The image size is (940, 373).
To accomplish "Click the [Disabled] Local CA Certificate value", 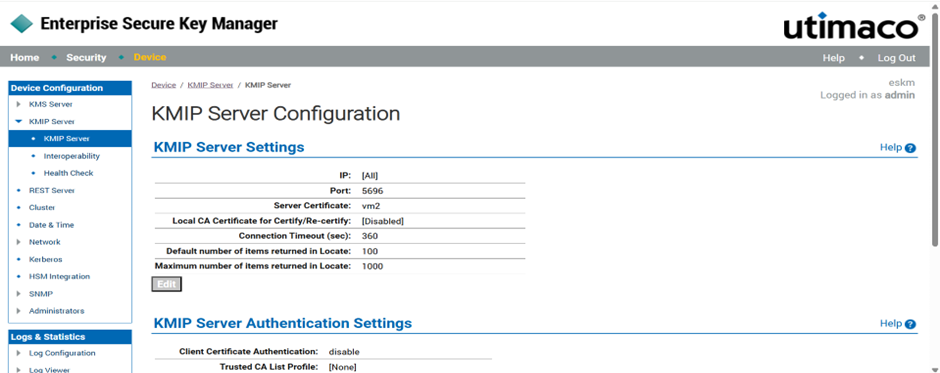I will click(x=382, y=221).
